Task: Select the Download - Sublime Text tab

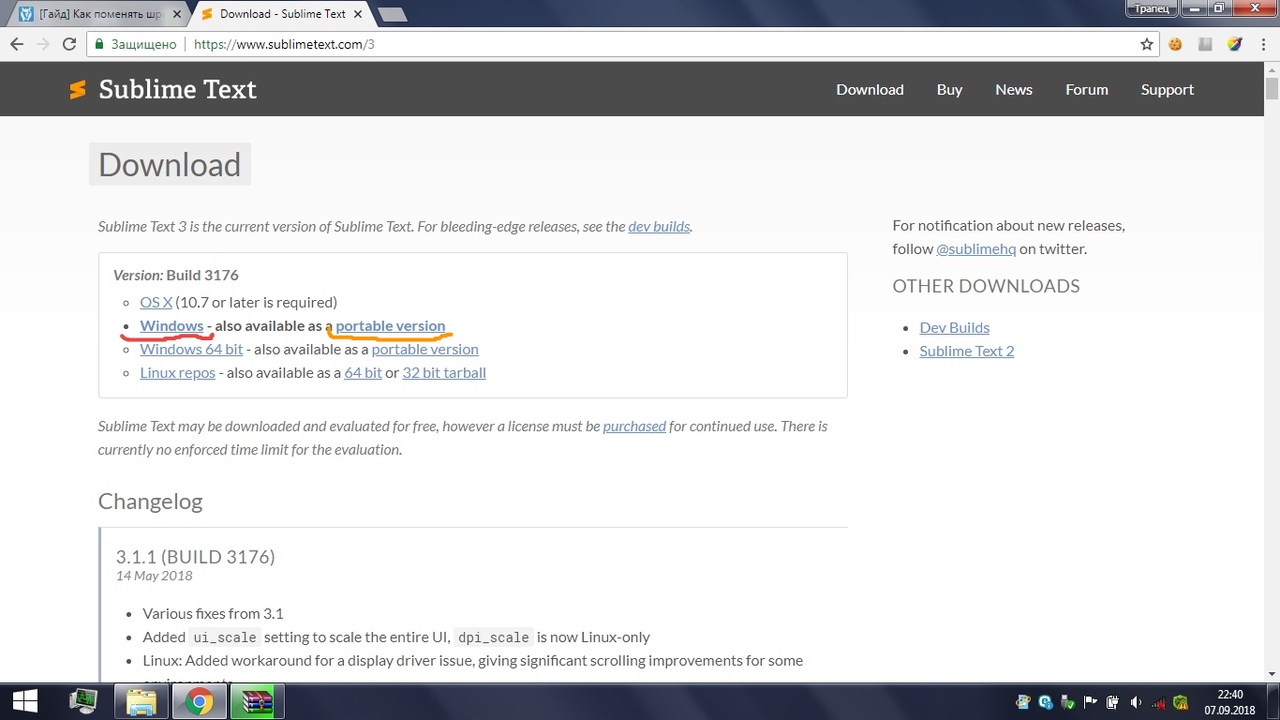Action: point(283,14)
